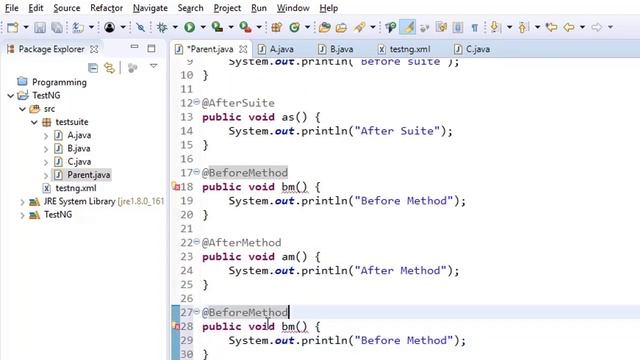
Task: Toggle Link with Editor in Package Explorer
Action: pos(109,68)
